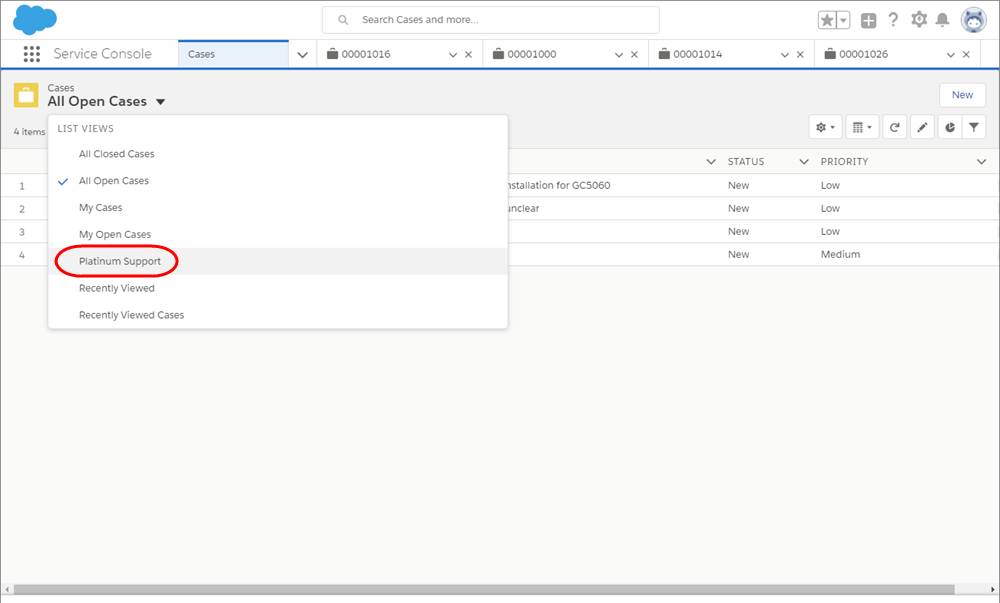The height and width of the screenshot is (603, 1000).
Task: Open the 00001000 tab options chevron
Action: 619,55
